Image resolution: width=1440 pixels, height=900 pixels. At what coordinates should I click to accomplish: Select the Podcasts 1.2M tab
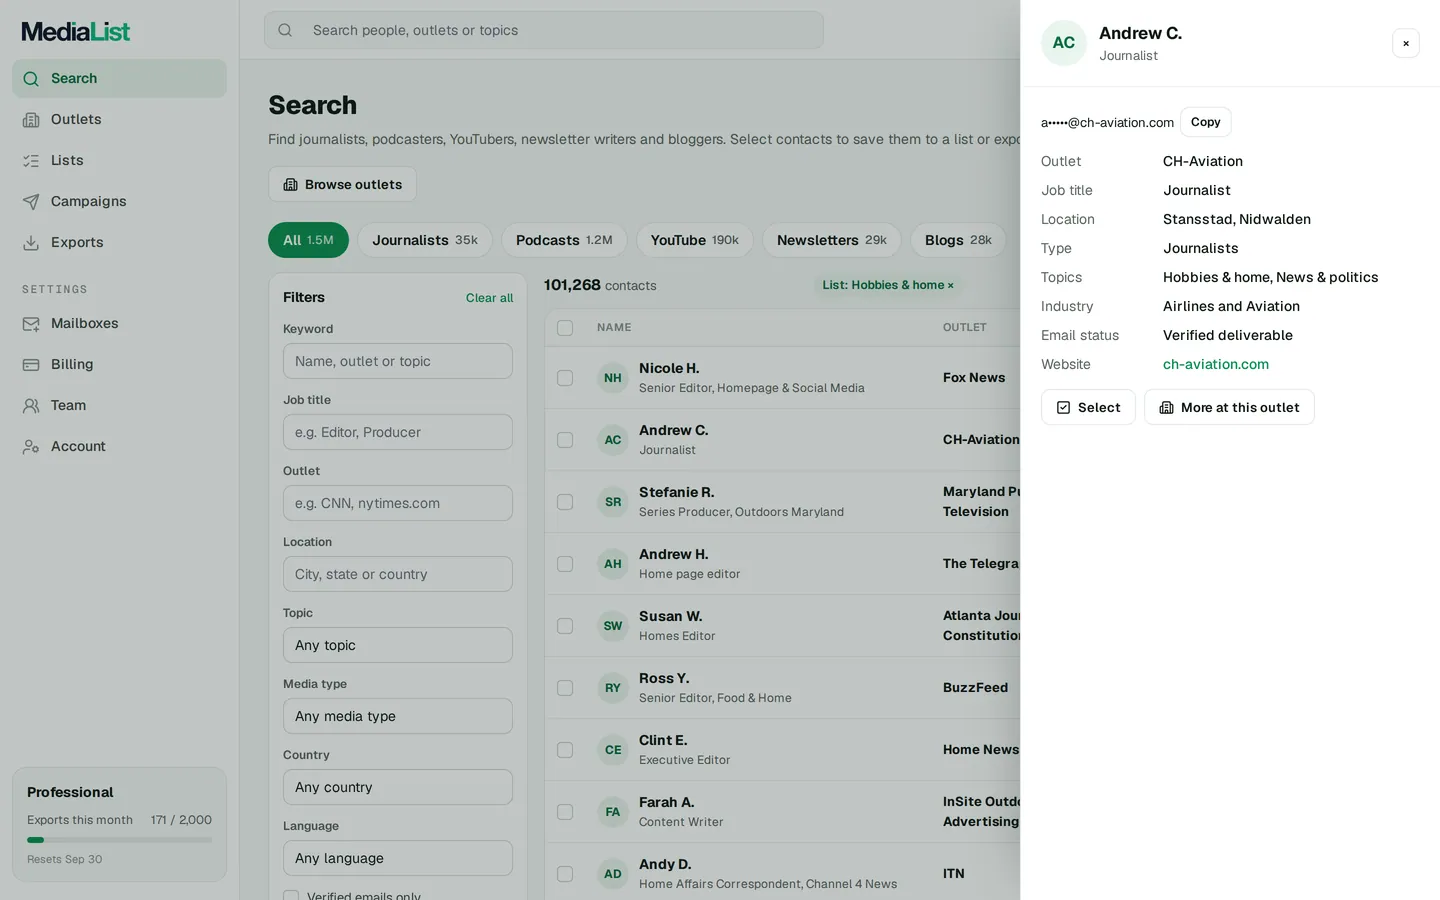point(564,240)
